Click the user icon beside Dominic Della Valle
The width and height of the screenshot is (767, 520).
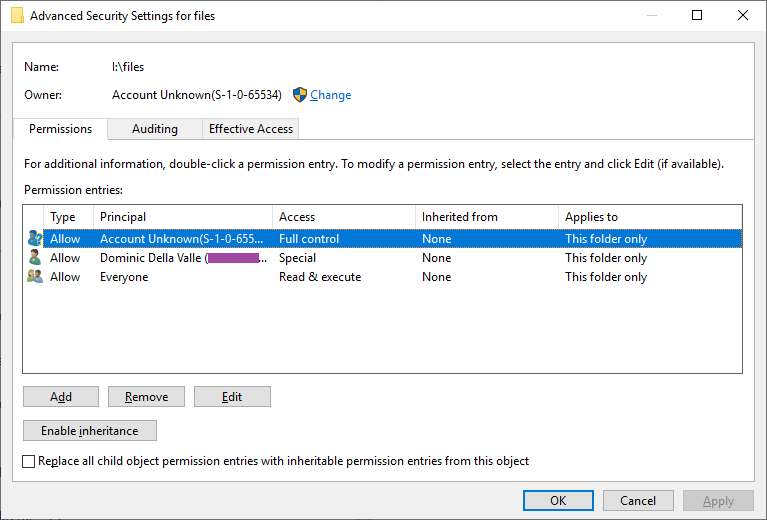(35, 257)
